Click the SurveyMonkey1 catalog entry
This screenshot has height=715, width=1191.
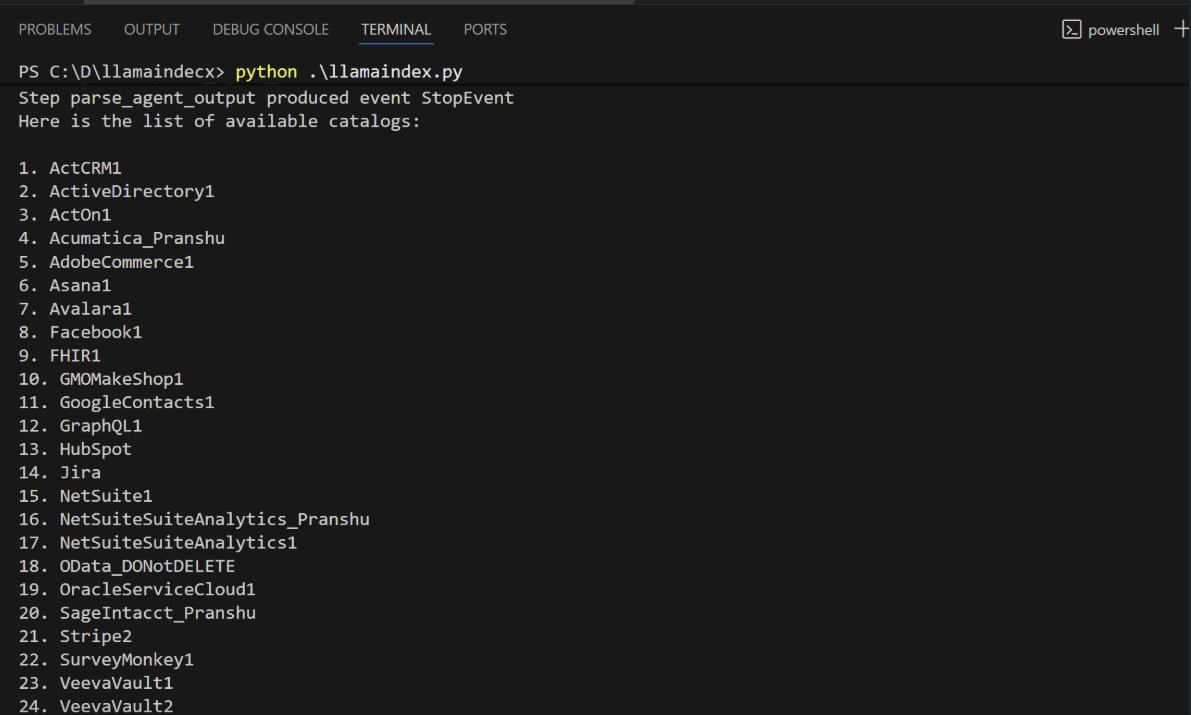[x=126, y=659]
